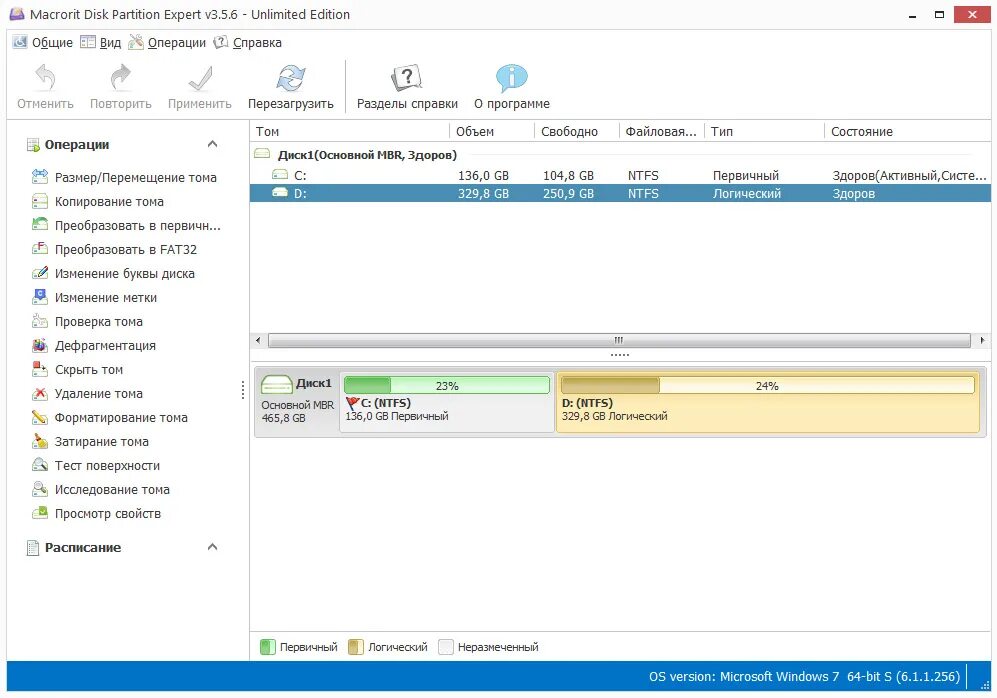997x698 pixels.
Task: Collapse the Расписание panel chevron
Action: coord(212,547)
